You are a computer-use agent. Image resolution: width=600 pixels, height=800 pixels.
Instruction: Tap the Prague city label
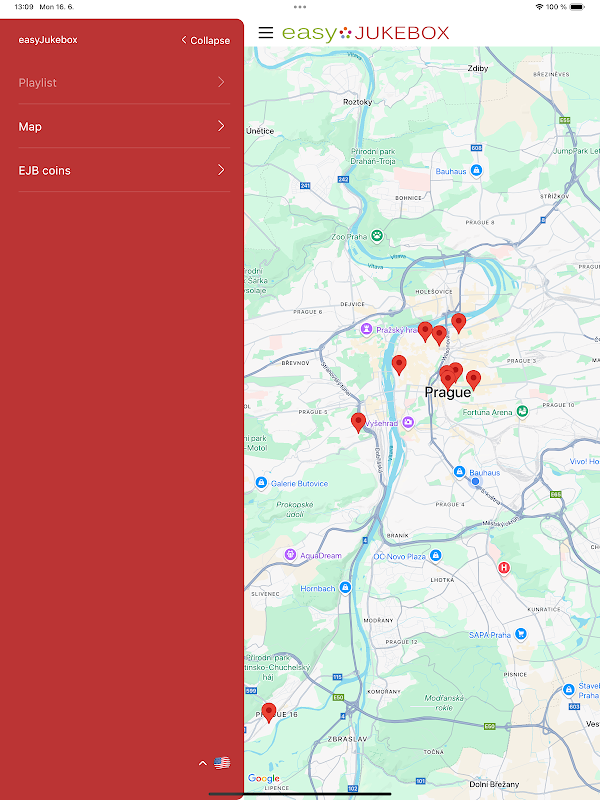pos(448,392)
